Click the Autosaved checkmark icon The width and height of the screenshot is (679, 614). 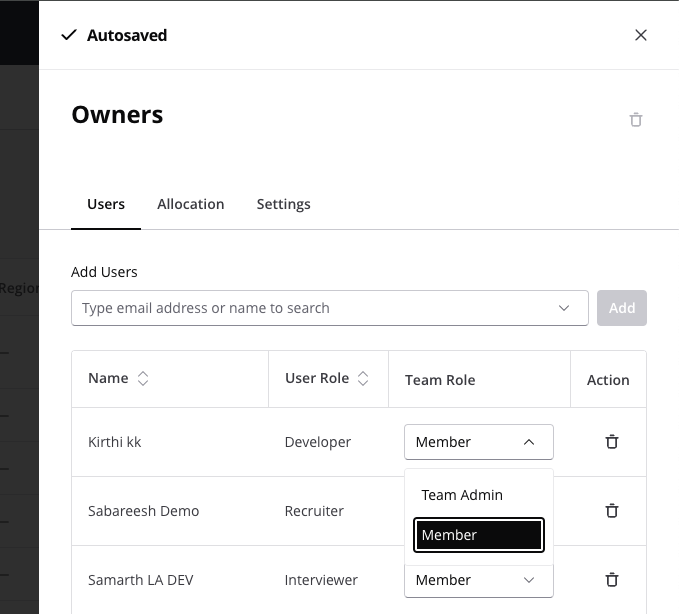[x=69, y=35]
